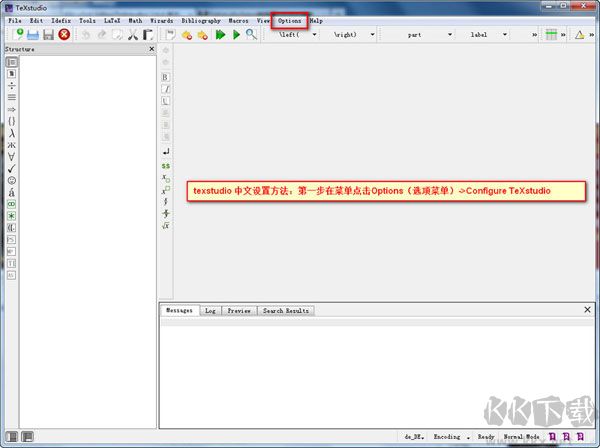600x448 pixels.
Task: Open the \left( dropdown arrow
Action: pyautogui.click(x=315, y=34)
